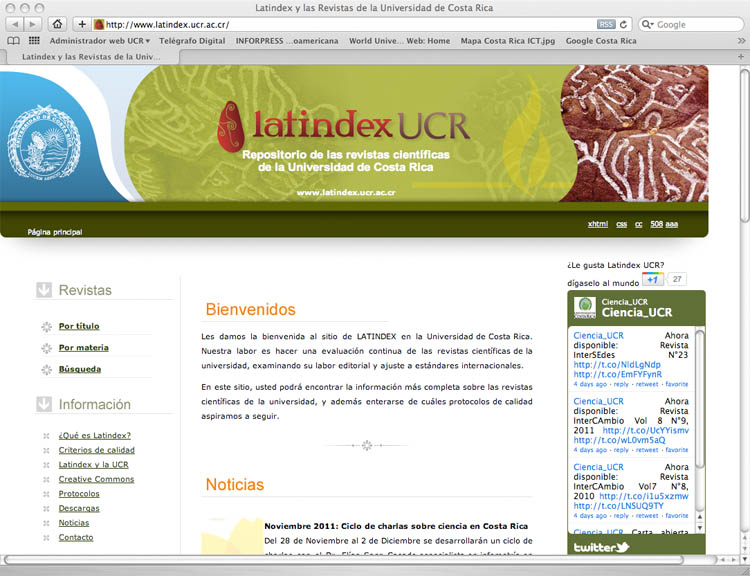
Task: Open Noticias sidebar link
Action: pos(74,523)
